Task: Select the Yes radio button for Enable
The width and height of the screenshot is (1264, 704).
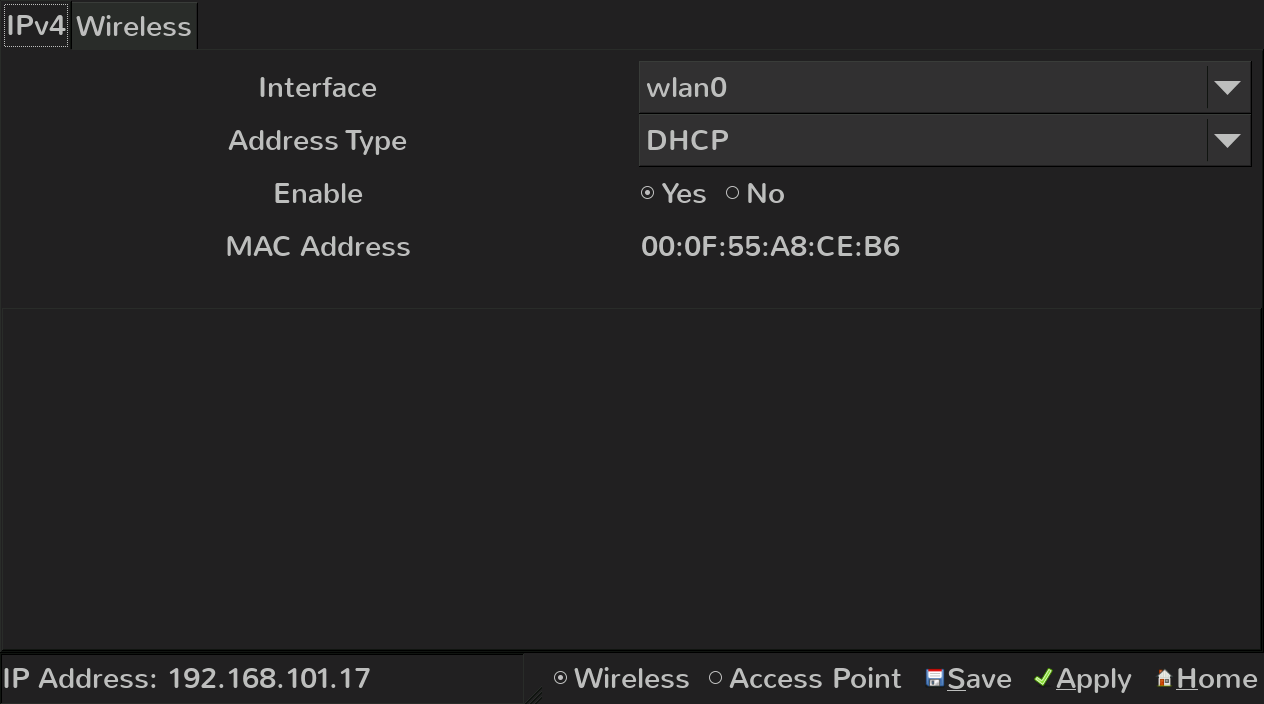Action: 648,193
